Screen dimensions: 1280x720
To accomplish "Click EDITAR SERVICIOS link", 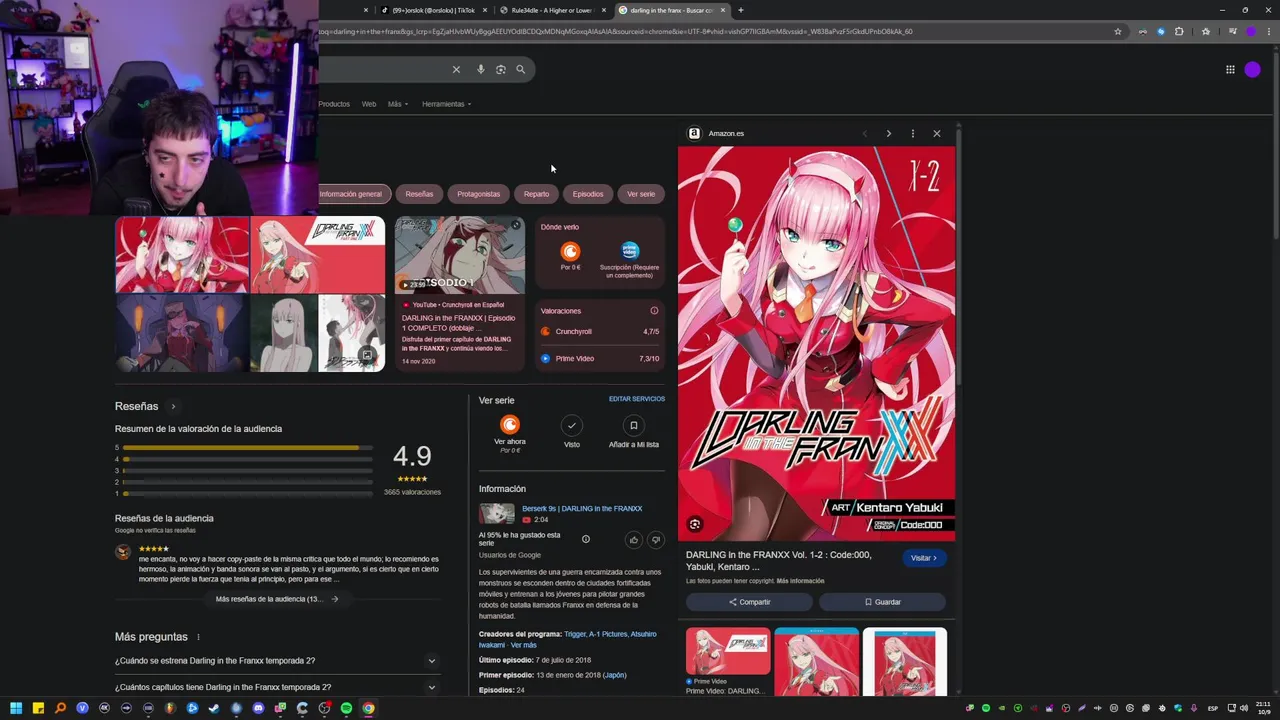I will 637,399.
